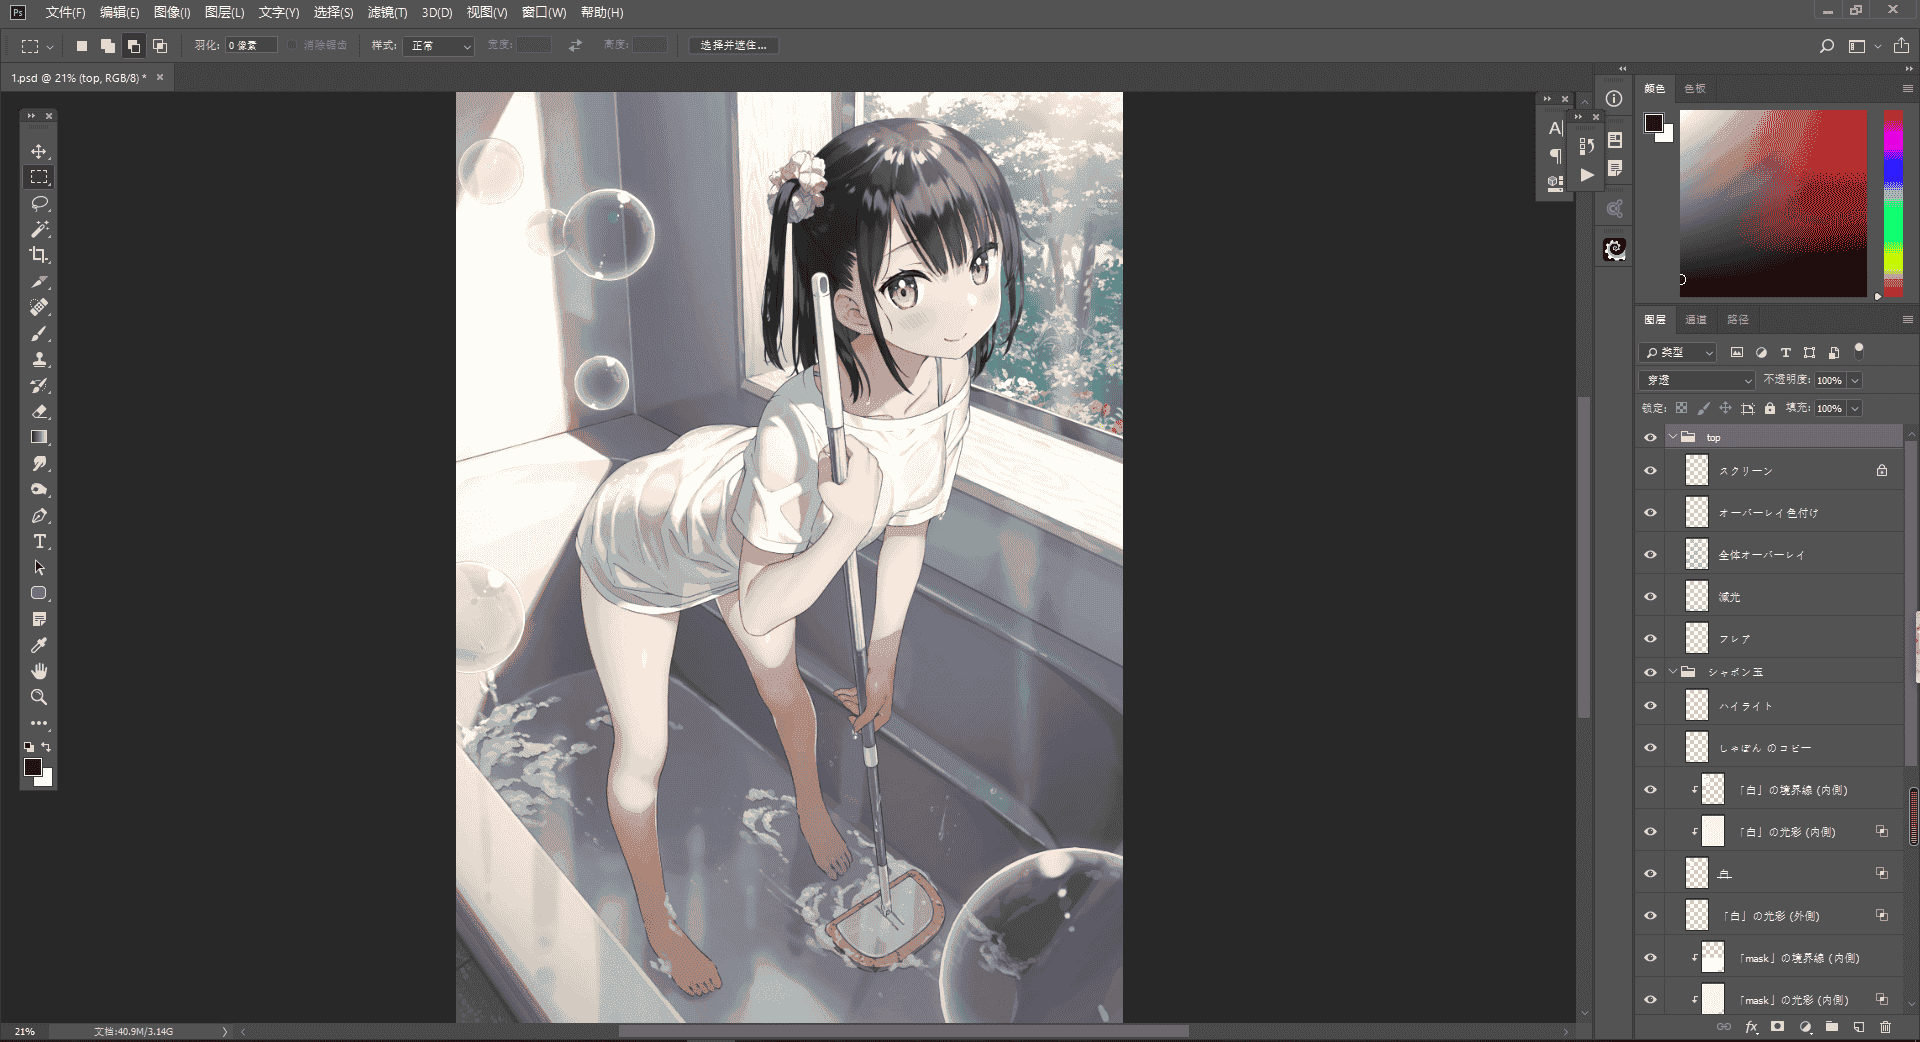Click the 选择并遮住... button
The image size is (1920, 1042).
[734, 46]
